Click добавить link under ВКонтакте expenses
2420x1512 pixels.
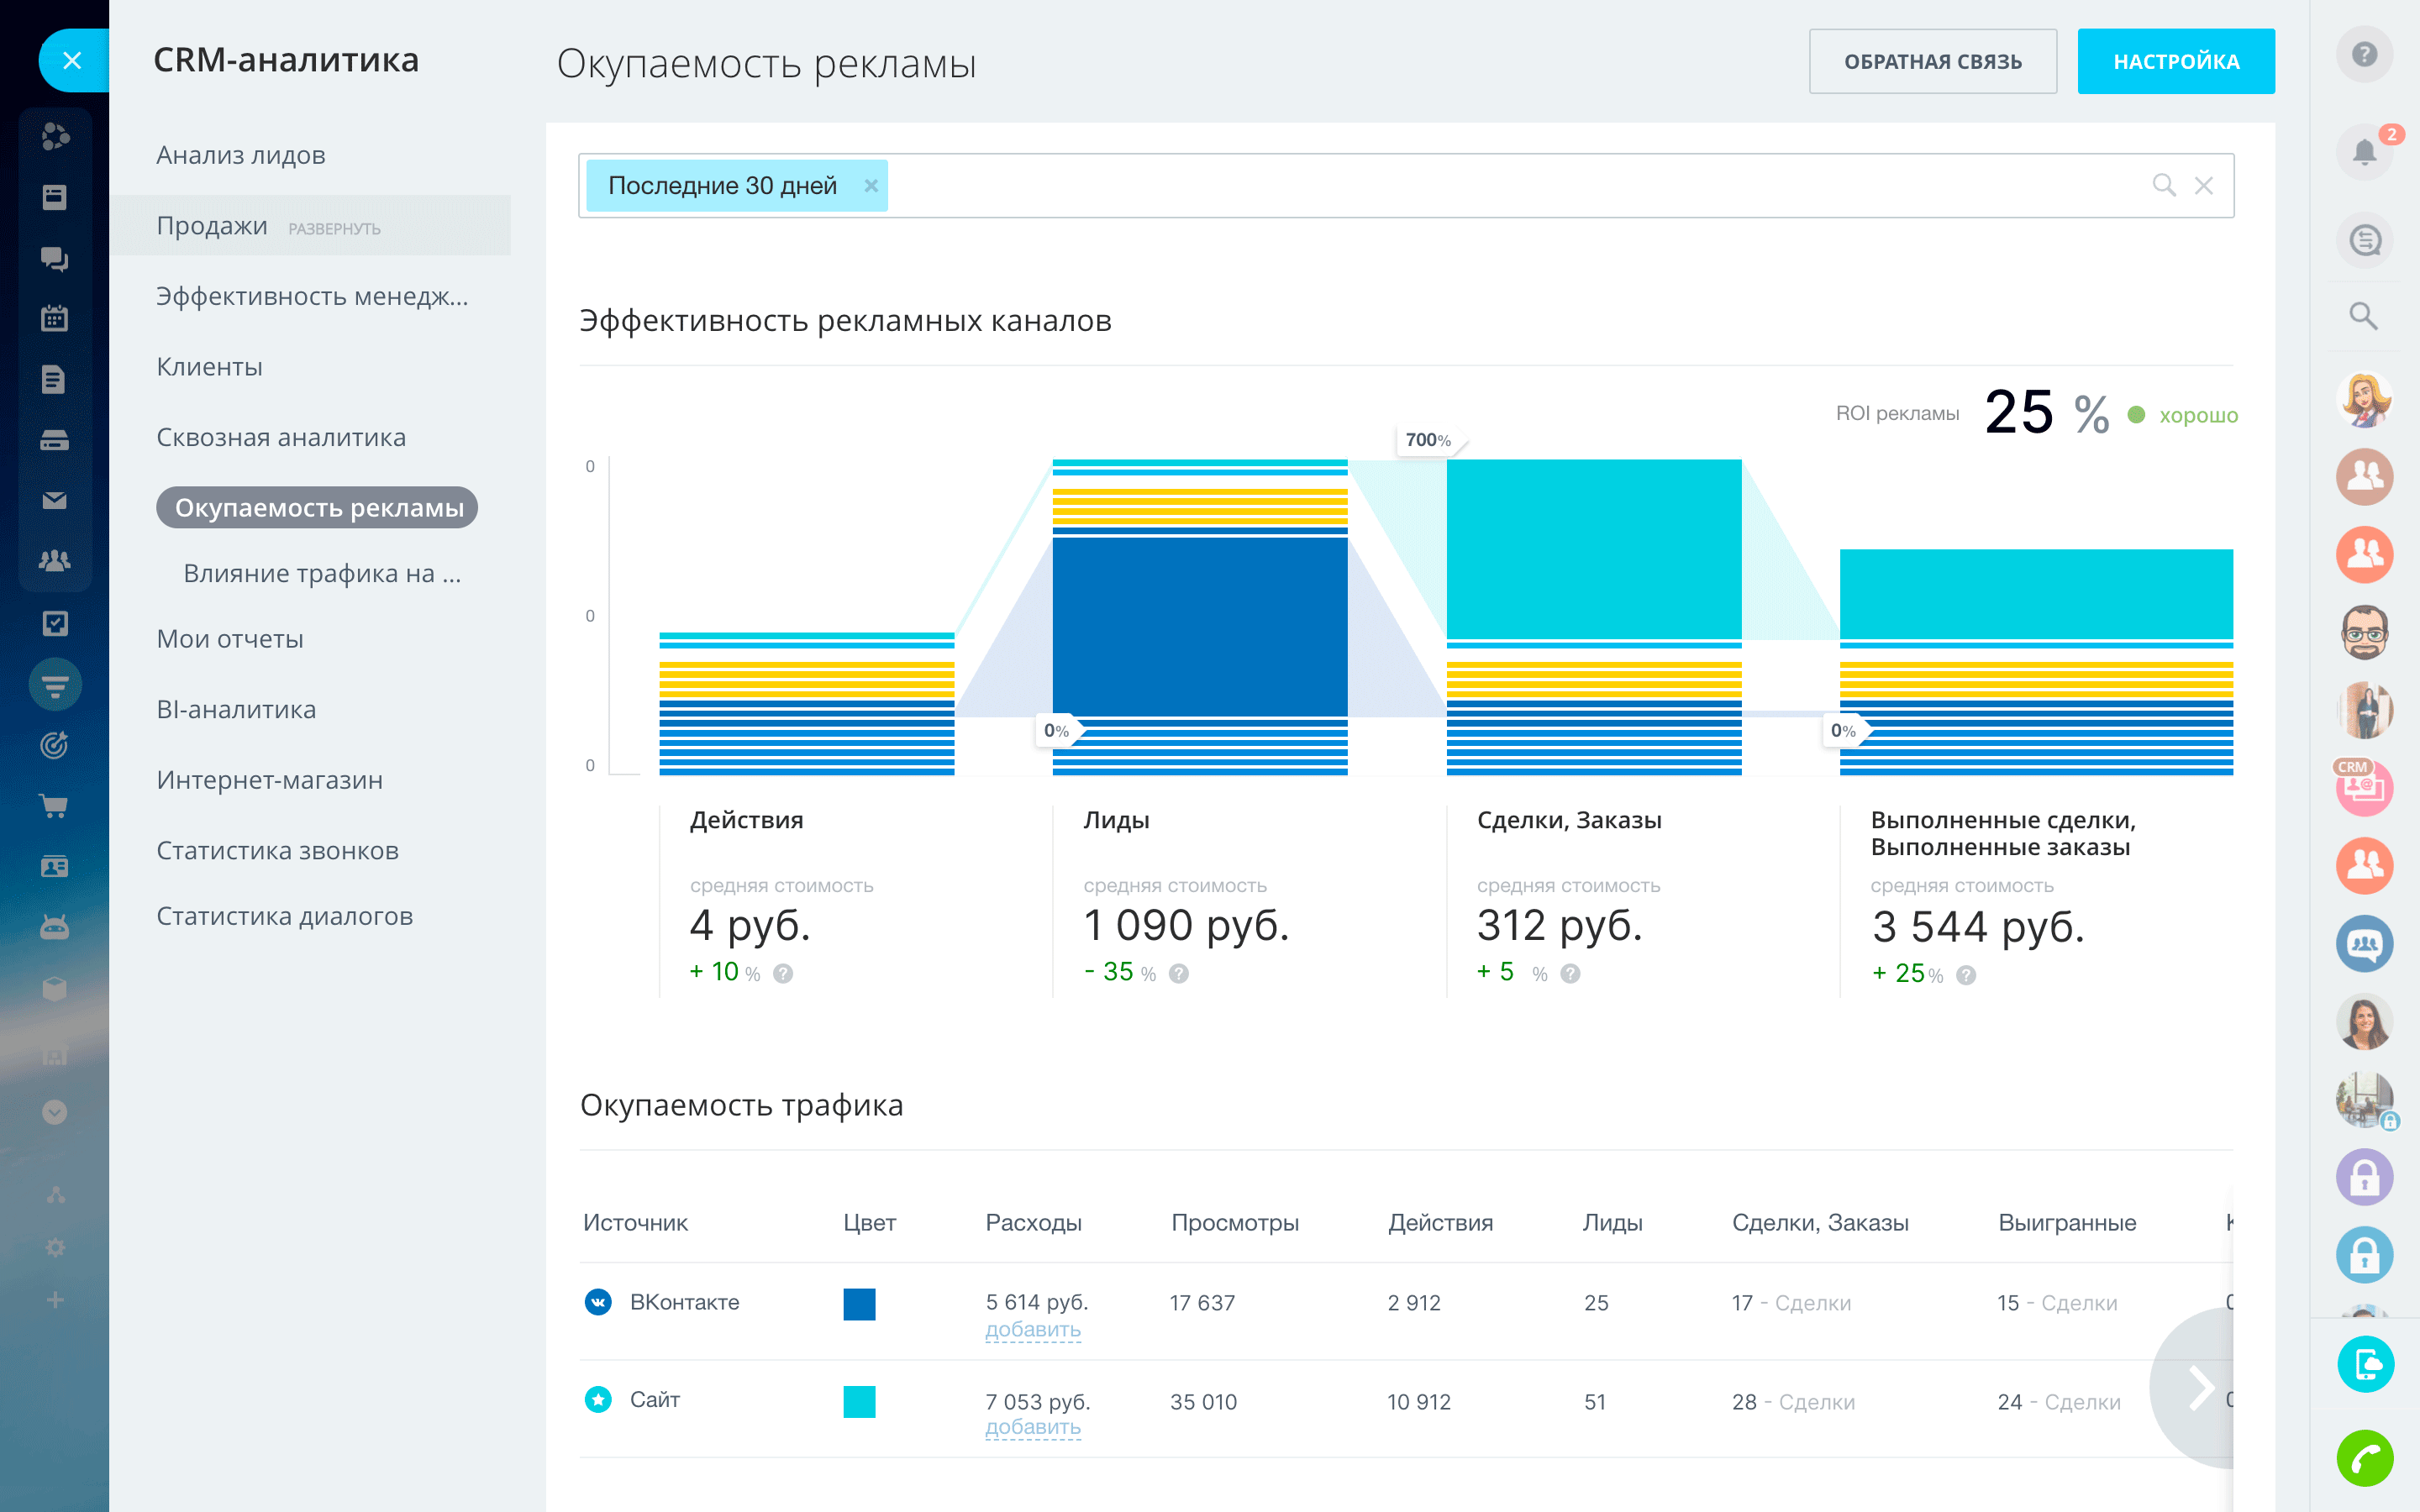pyautogui.click(x=1032, y=1329)
